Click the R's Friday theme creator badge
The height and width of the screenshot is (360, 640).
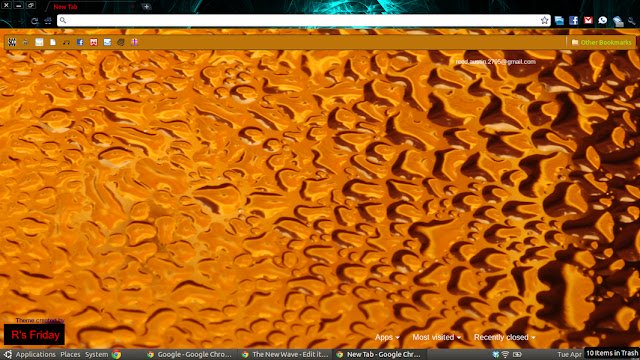pos(34,335)
